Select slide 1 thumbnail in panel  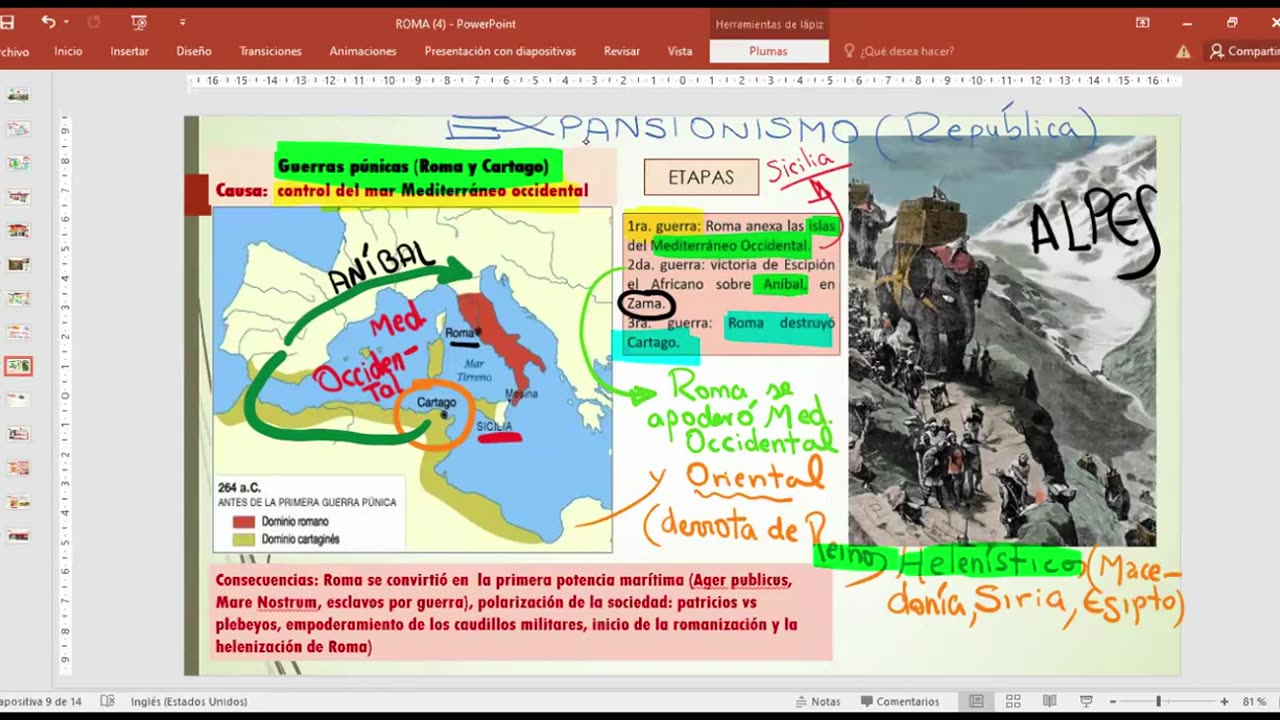(18, 95)
